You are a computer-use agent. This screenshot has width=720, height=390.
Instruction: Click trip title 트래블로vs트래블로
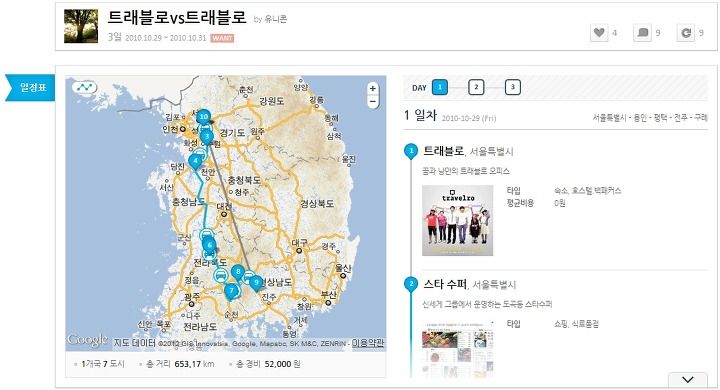click(x=177, y=17)
